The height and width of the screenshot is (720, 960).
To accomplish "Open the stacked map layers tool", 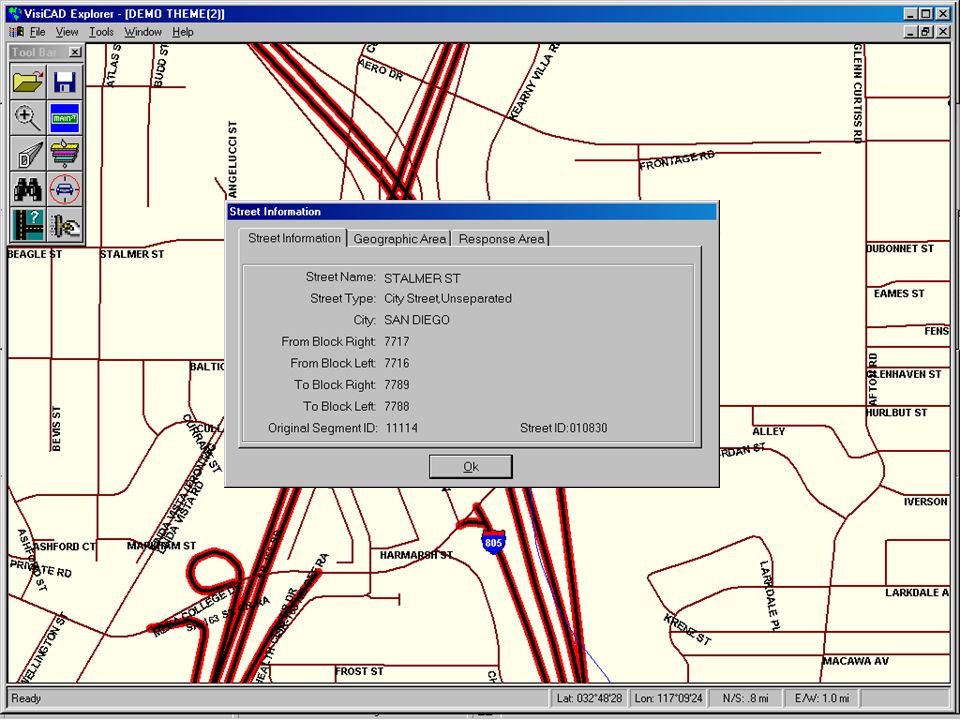I will 64,153.
